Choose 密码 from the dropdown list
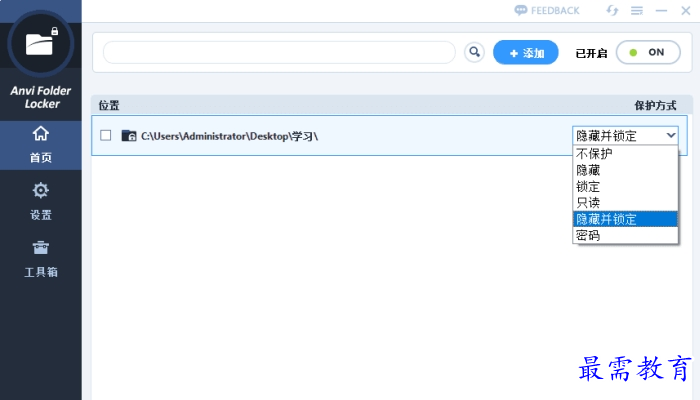The height and width of the screenshot is (400, 700). point(625,235)
